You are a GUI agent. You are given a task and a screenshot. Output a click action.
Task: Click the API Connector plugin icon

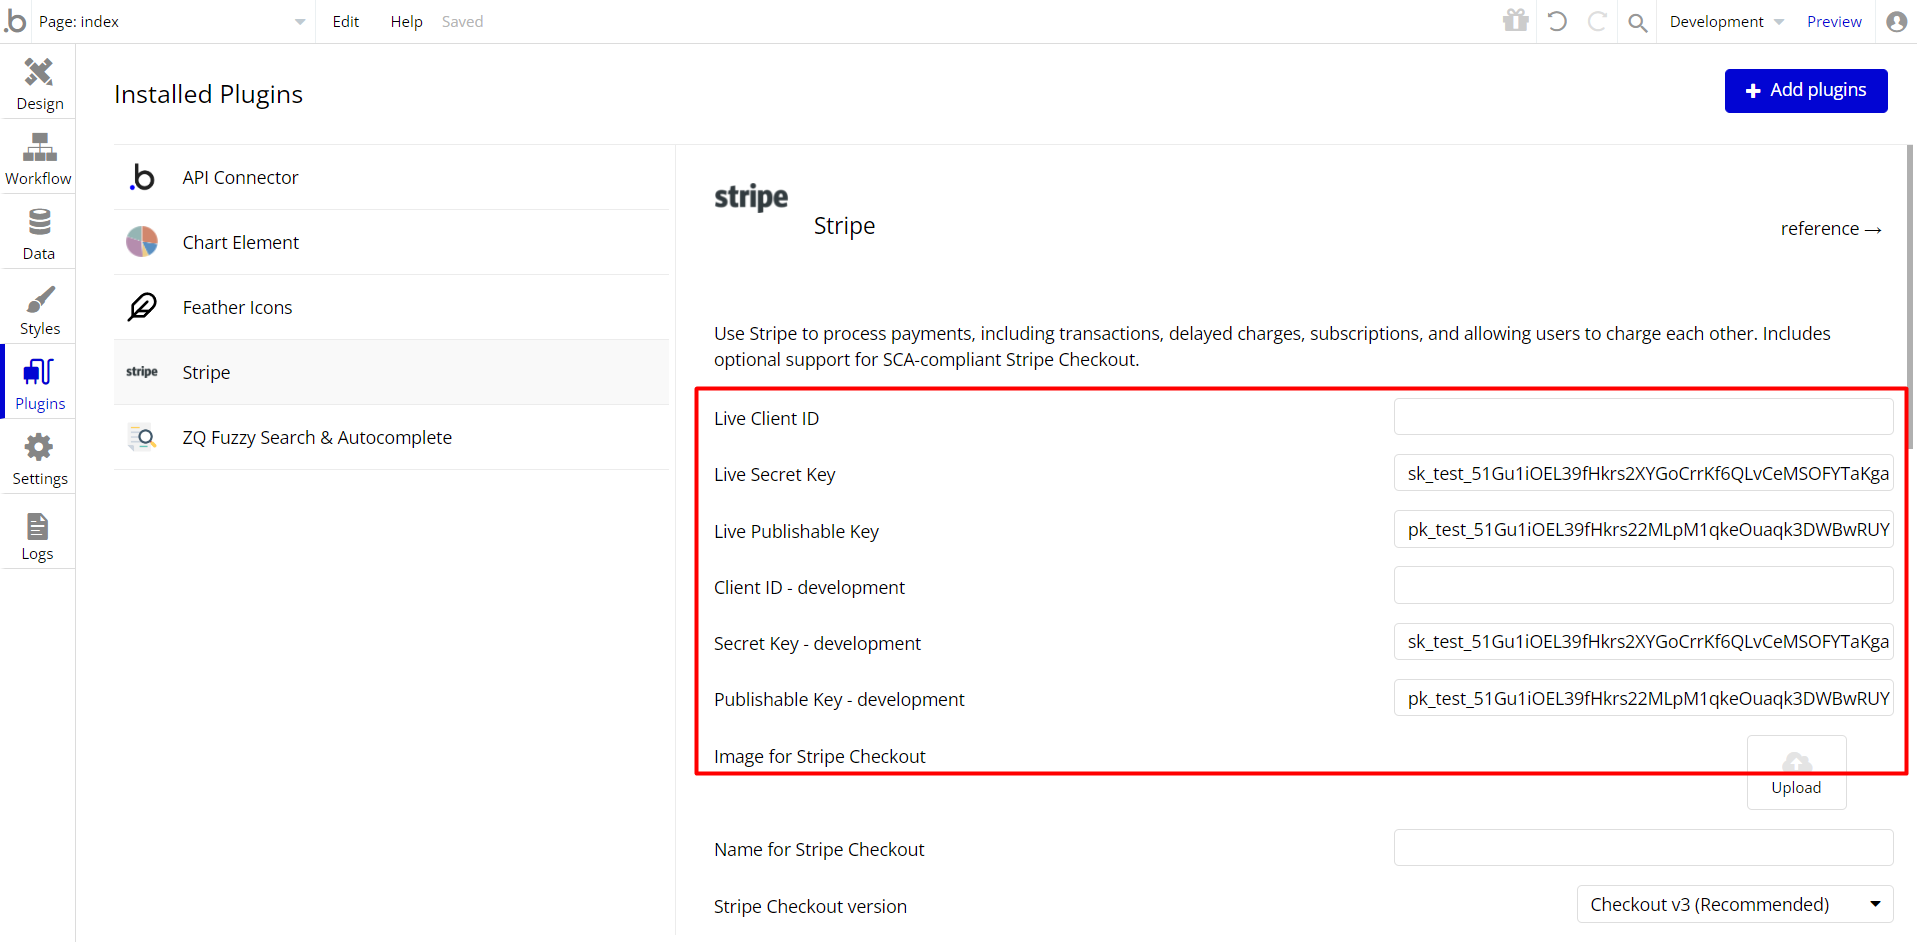pos(142,177)
